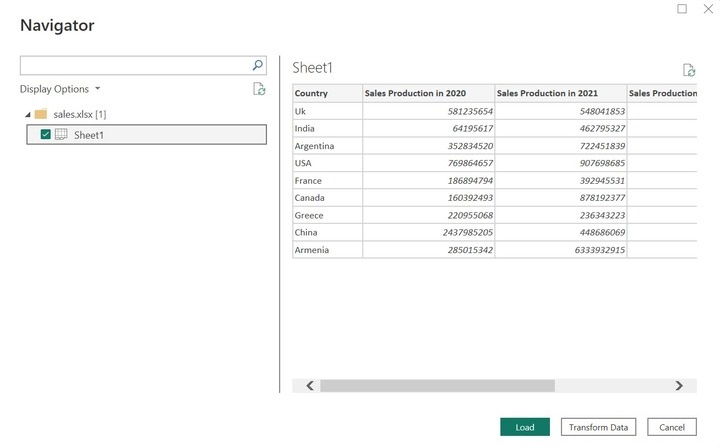
Task: Click the value 878192377
Action: tap(602, 198)
